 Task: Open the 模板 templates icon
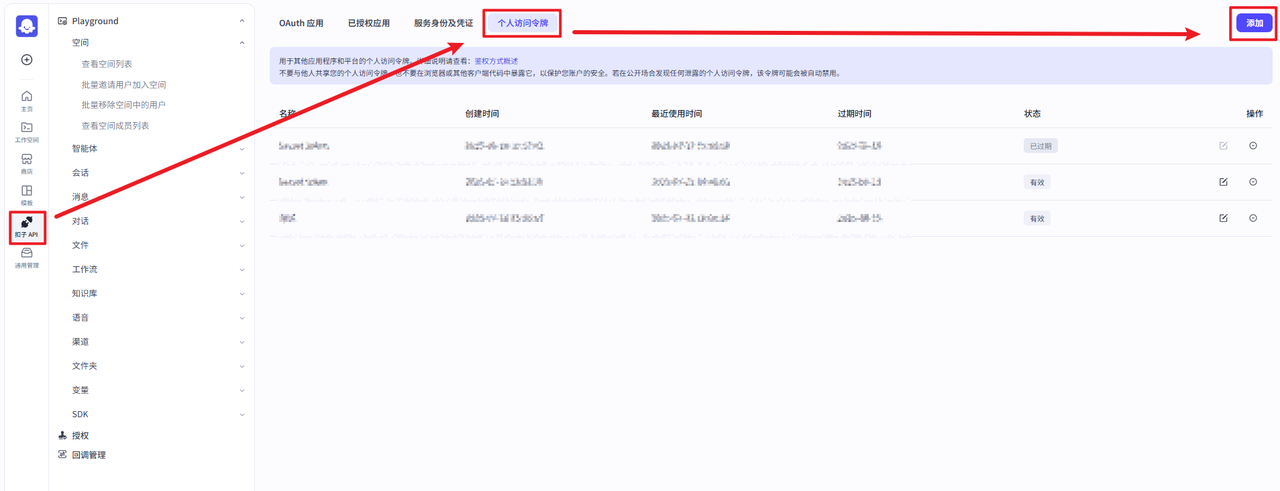point(27,194)
